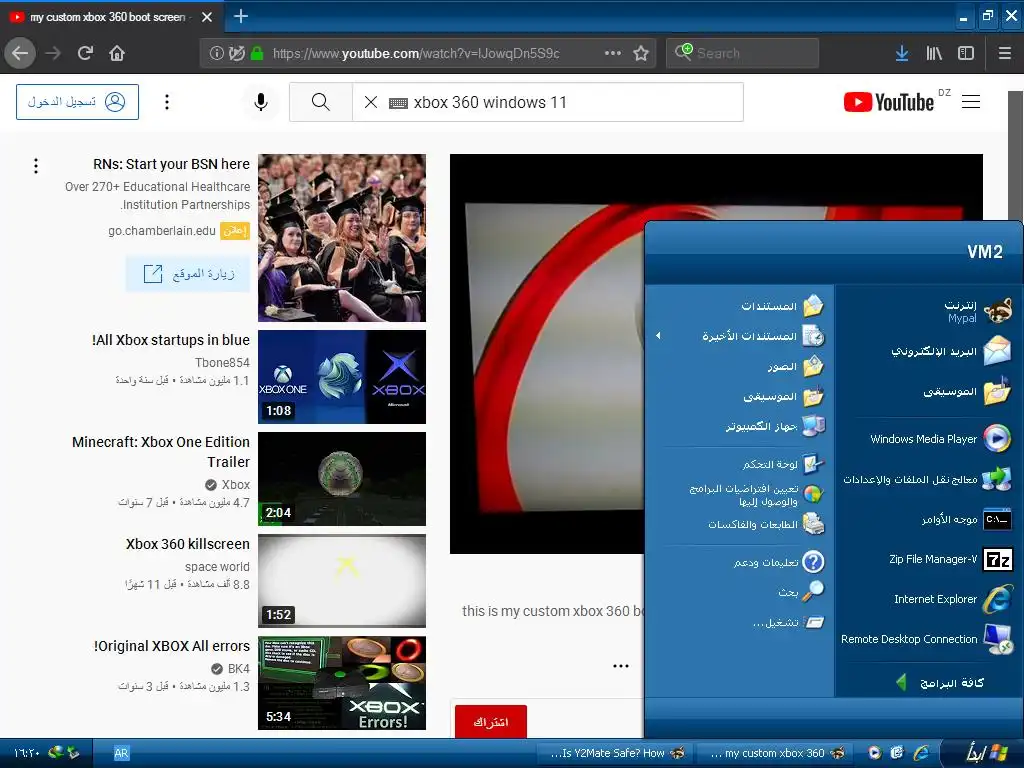Click the Windows Start button on the taskbar
This screenshot has width=1024, height=768.
point(985,753)
